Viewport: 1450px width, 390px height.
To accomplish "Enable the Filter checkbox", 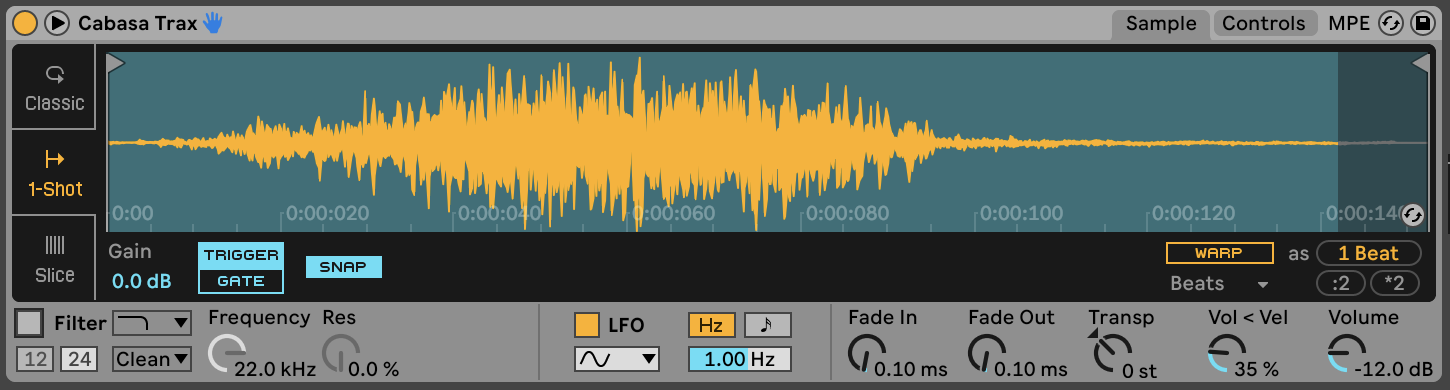I will point(30,323).
